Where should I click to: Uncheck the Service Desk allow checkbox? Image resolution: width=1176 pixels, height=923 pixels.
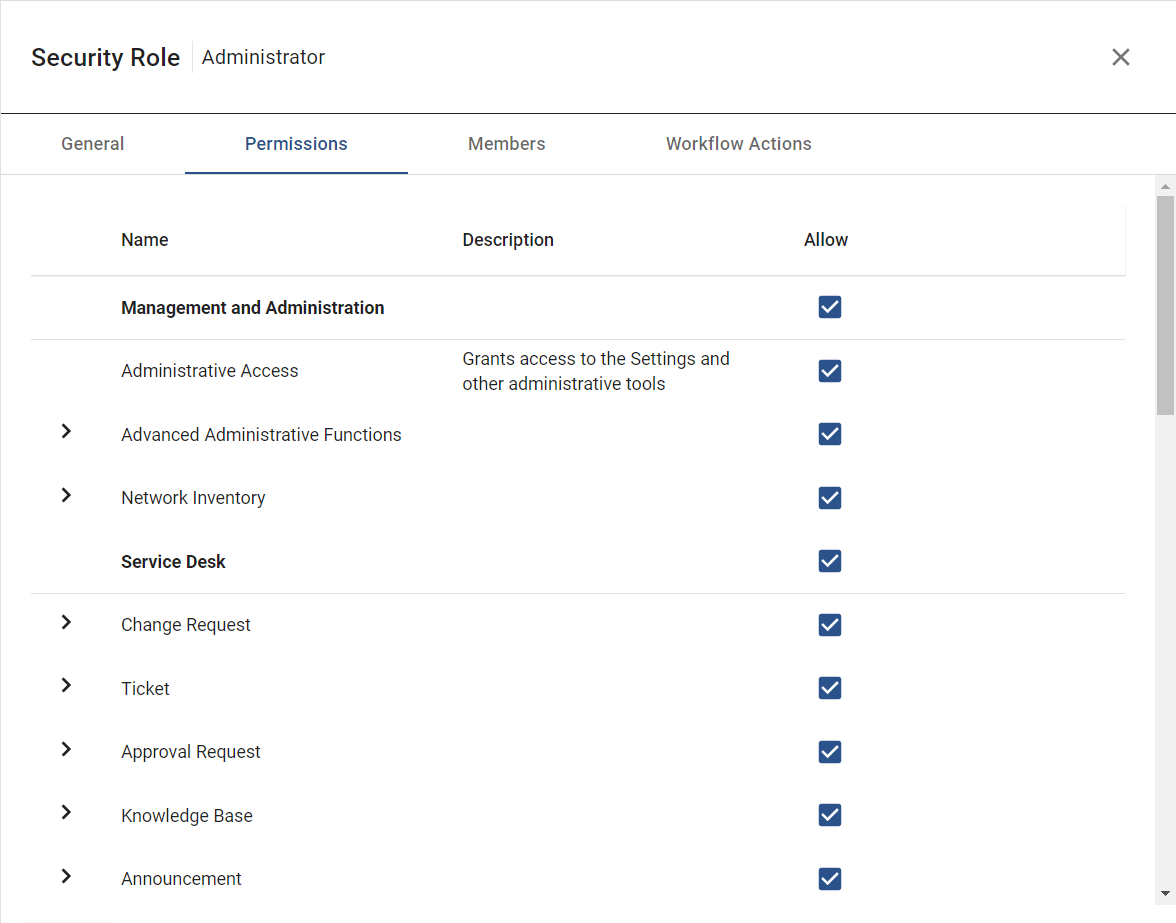[830, 561]
